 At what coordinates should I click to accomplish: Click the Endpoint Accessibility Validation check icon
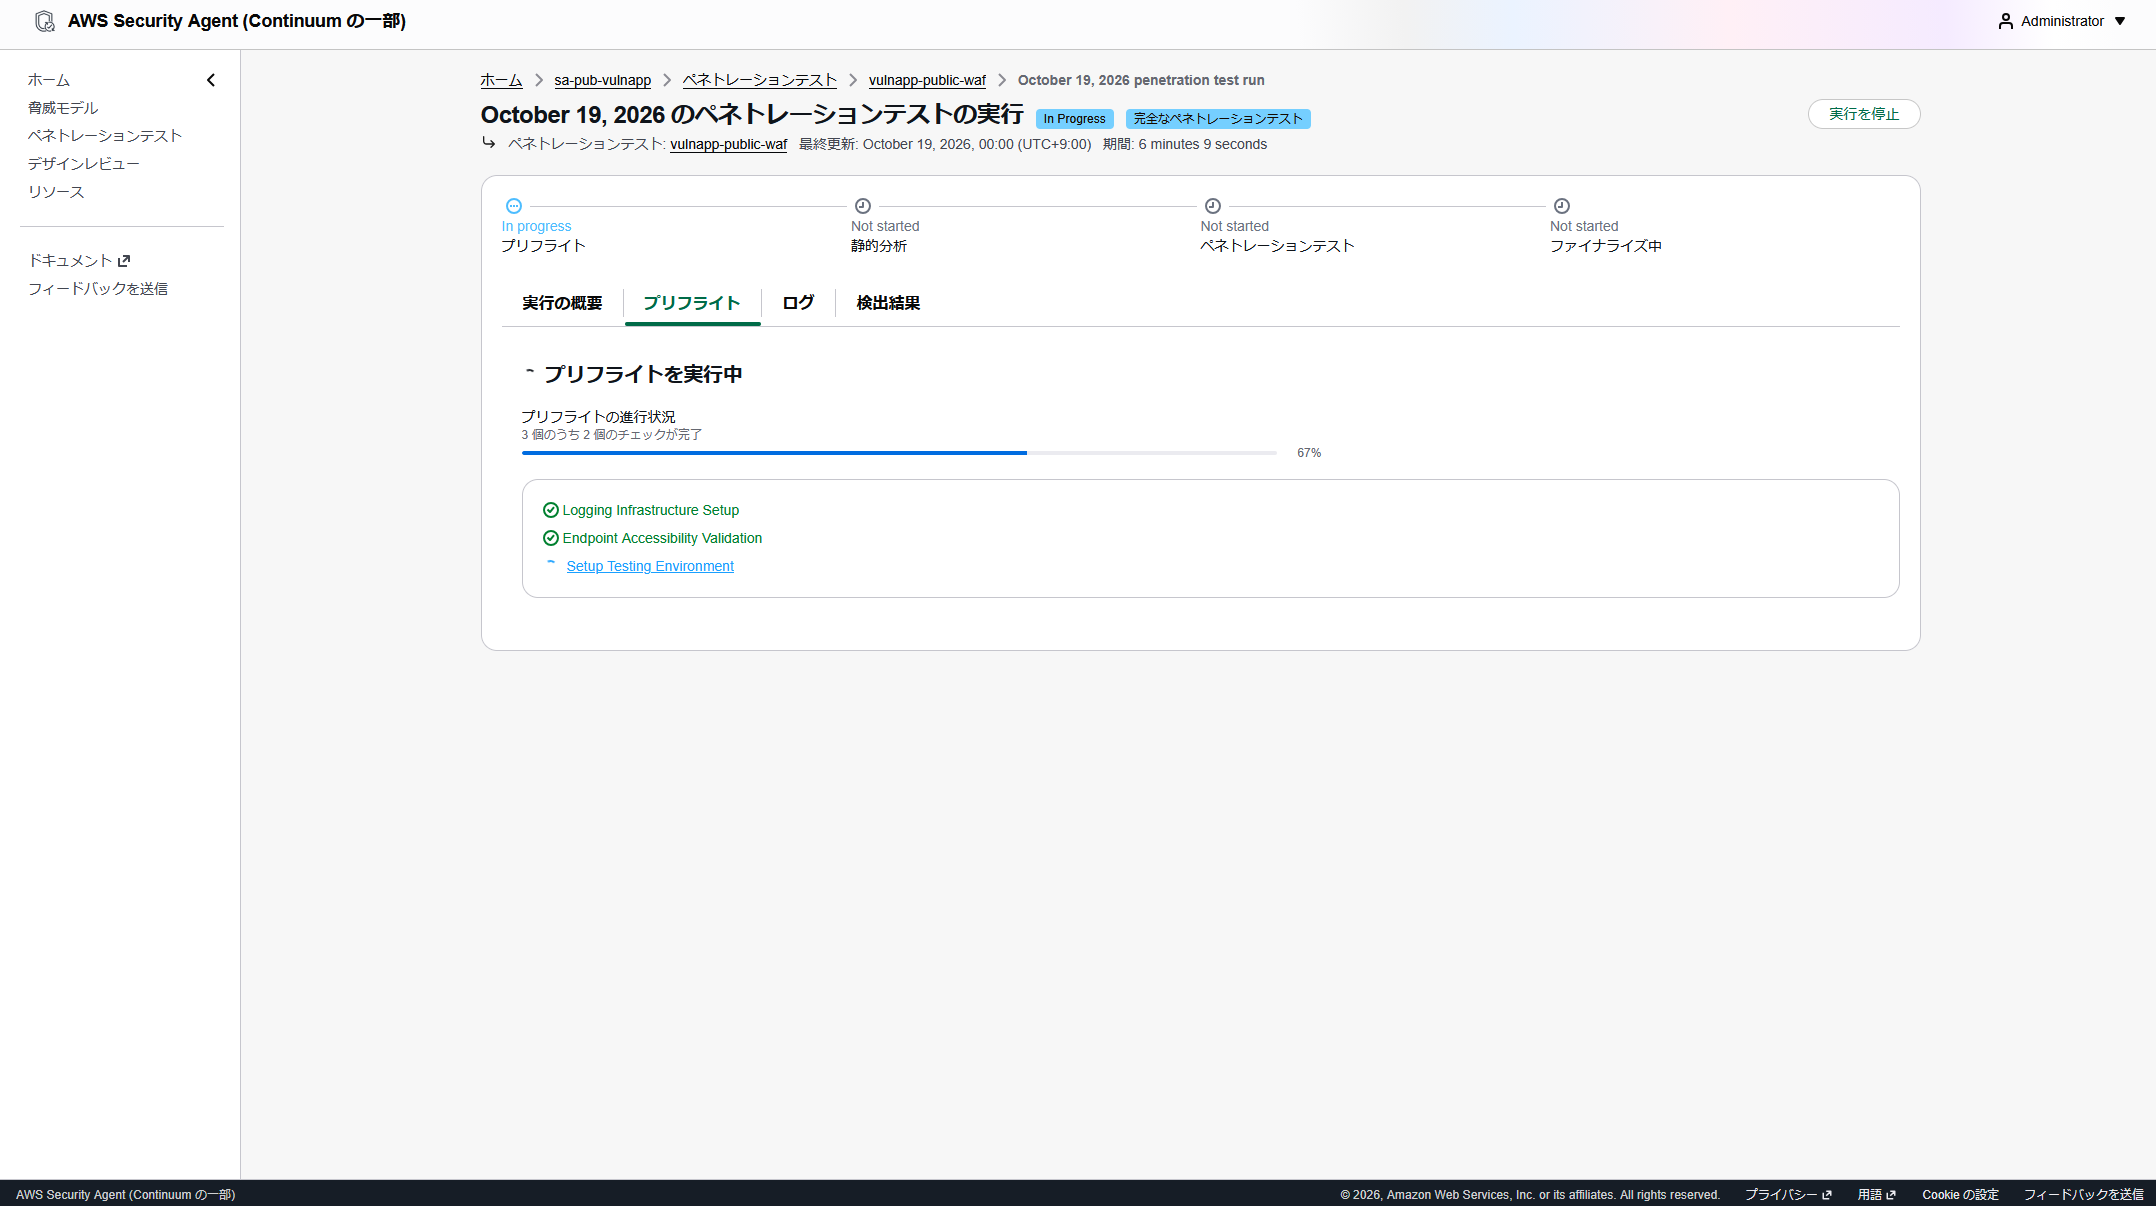(550, 538)
